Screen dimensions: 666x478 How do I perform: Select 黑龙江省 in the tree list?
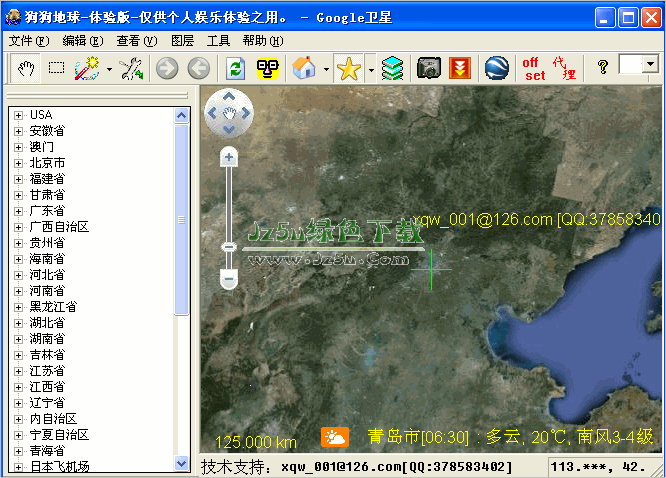(53, 307)
